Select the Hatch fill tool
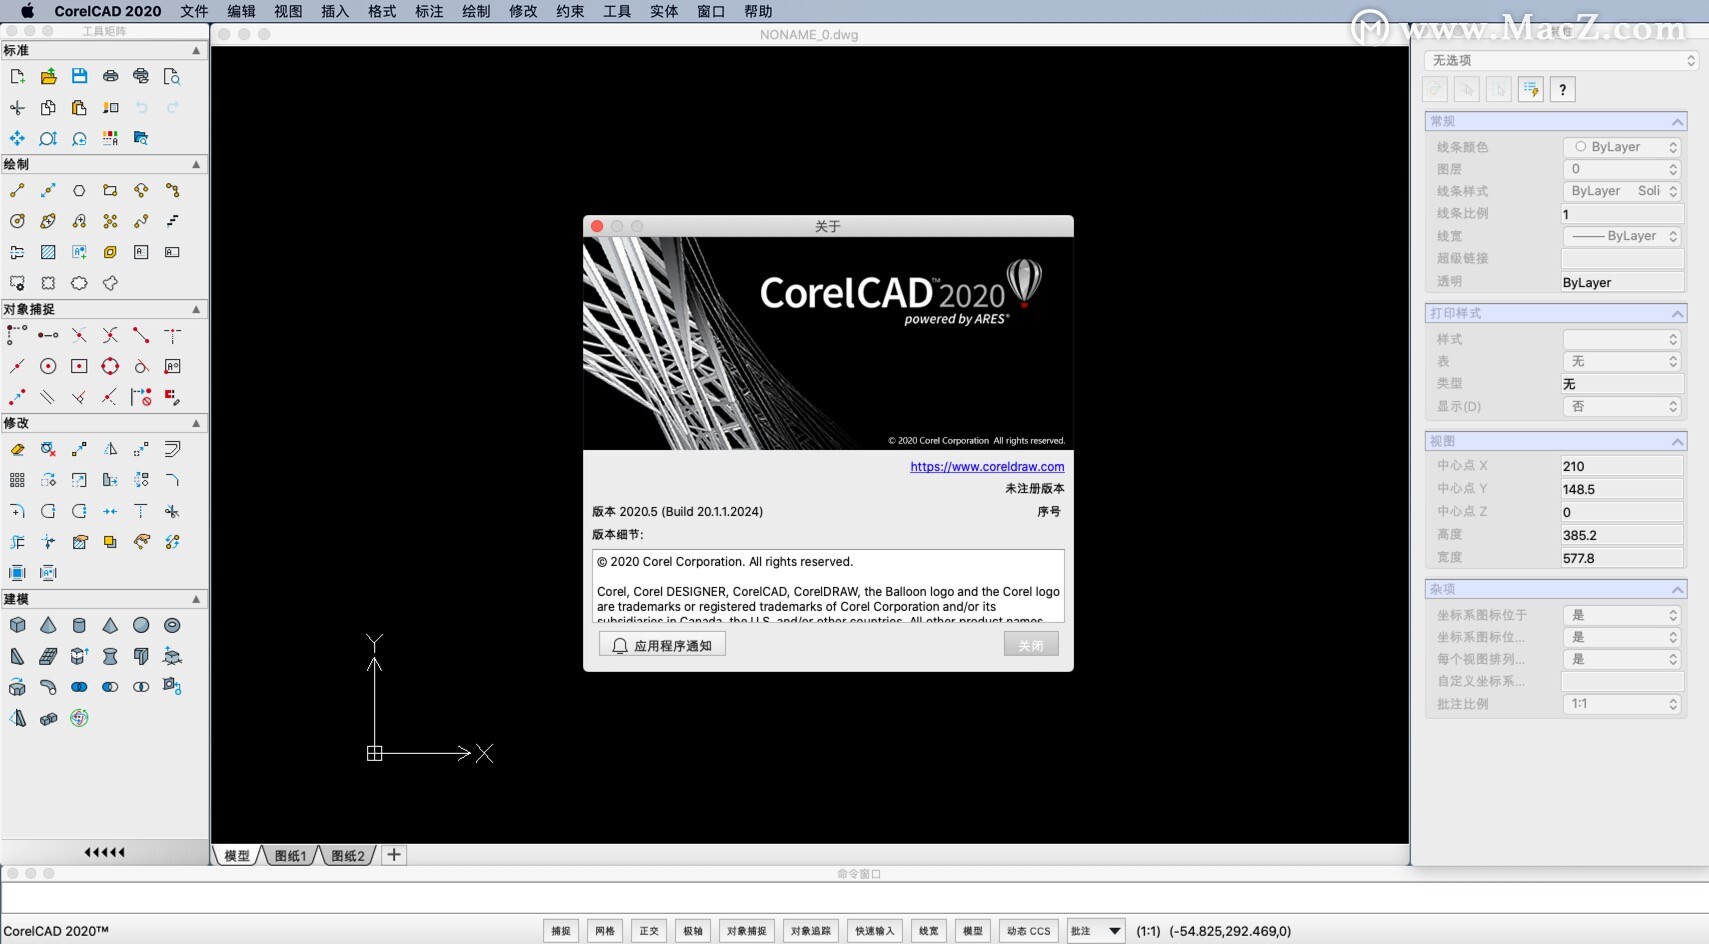This screenshot has width=1709, height=944. pyautogui.click(x=48, y=252)
